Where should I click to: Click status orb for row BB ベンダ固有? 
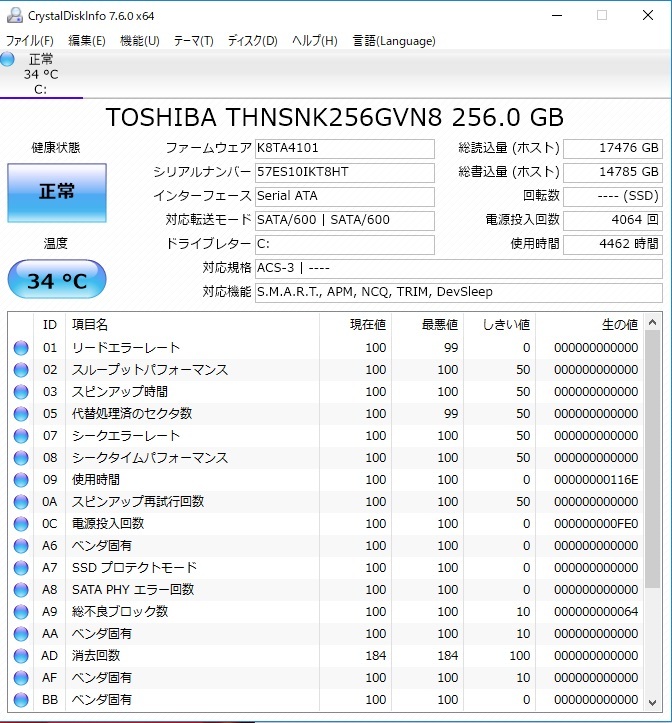[x=21, y=700]
